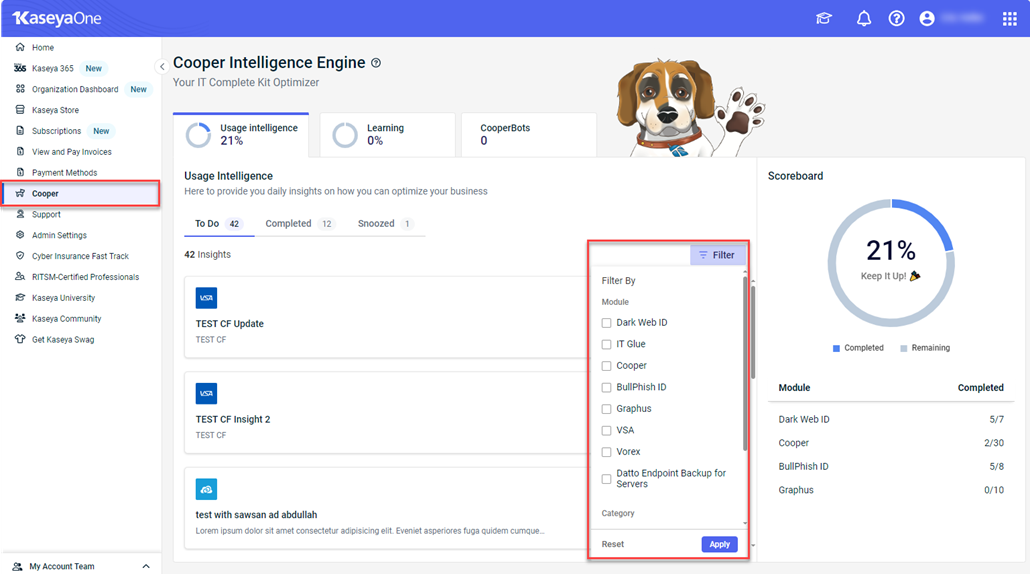This screenshot has height=574, width=1030.
Task: Click the Kaseya University sidebar icon
Action: [20, 298]
